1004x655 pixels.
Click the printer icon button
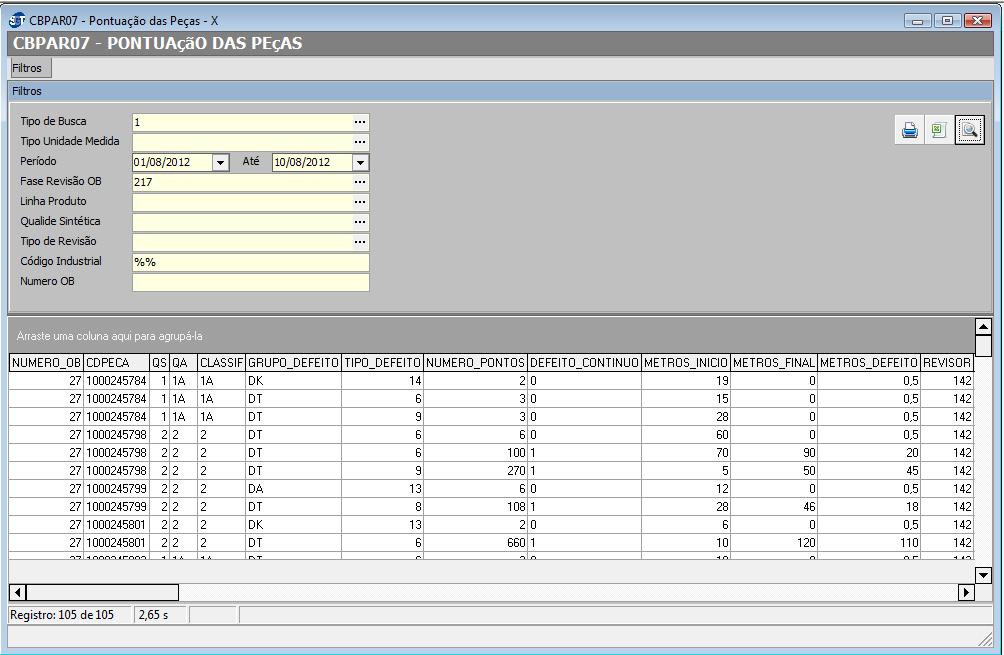(x=909, y=131)
